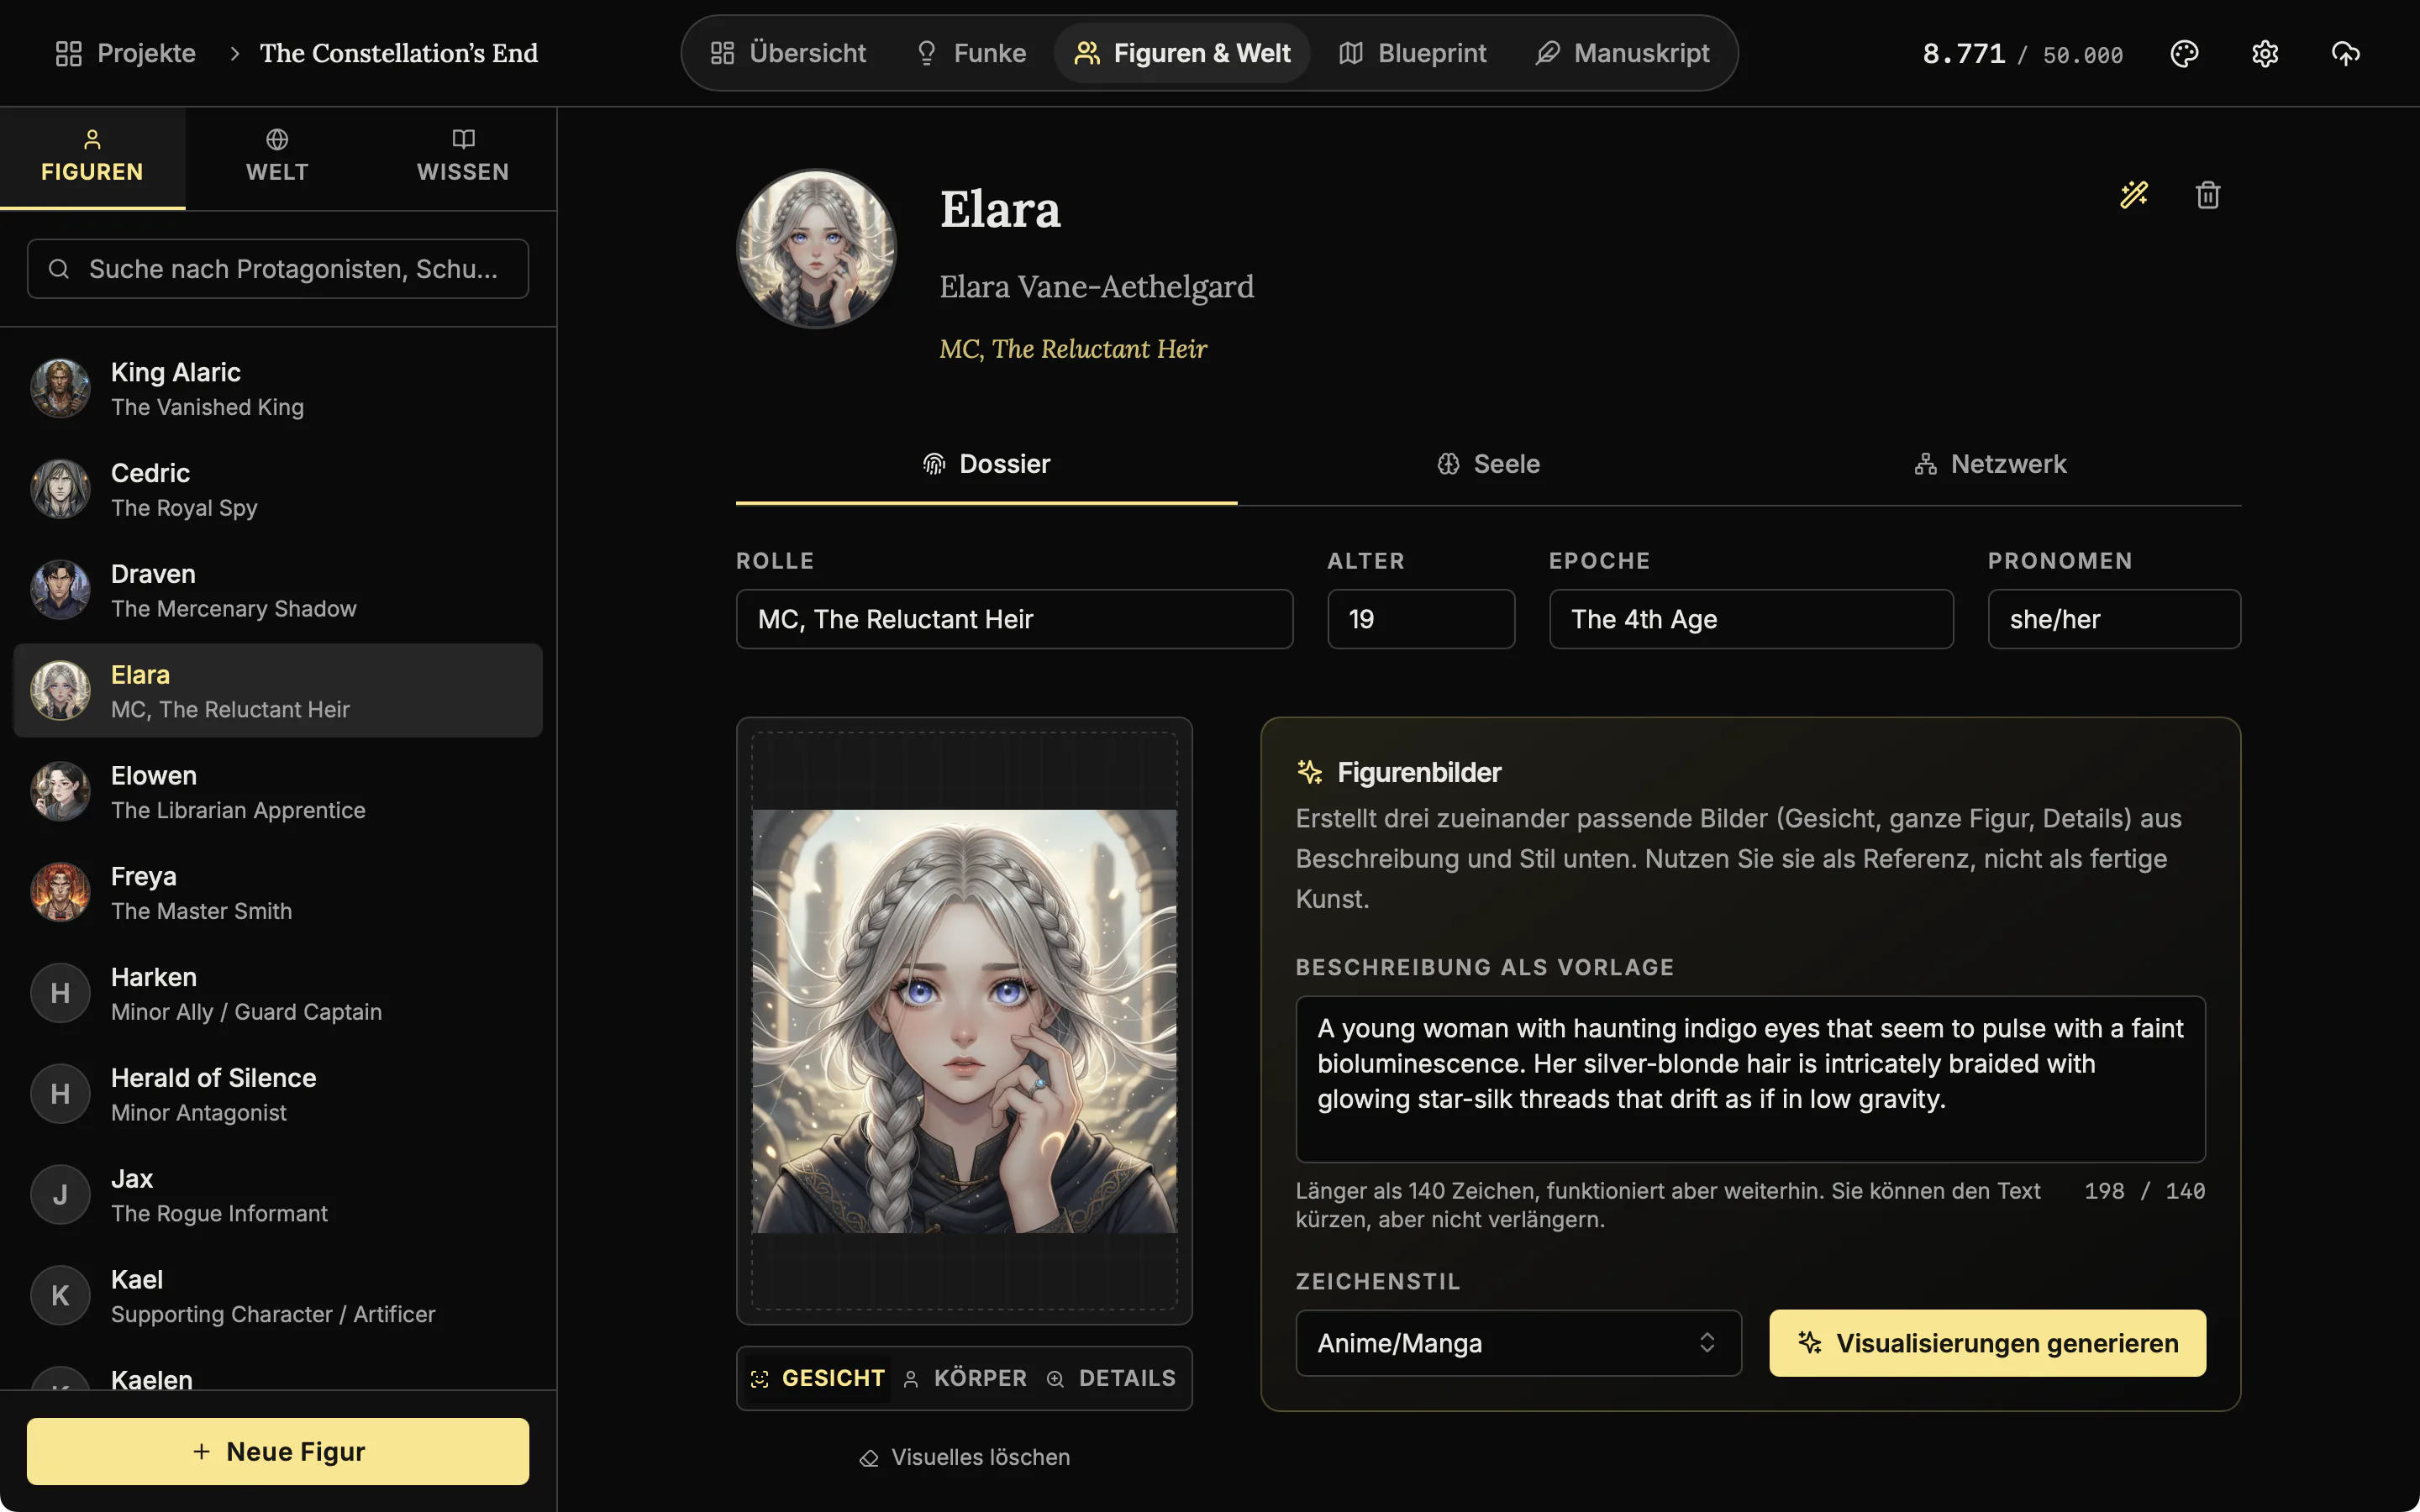The height and width of the screenshot is (1512, 2420).
Task: Click the Epoche field The 4th Age
Action: pos(1751,619)
